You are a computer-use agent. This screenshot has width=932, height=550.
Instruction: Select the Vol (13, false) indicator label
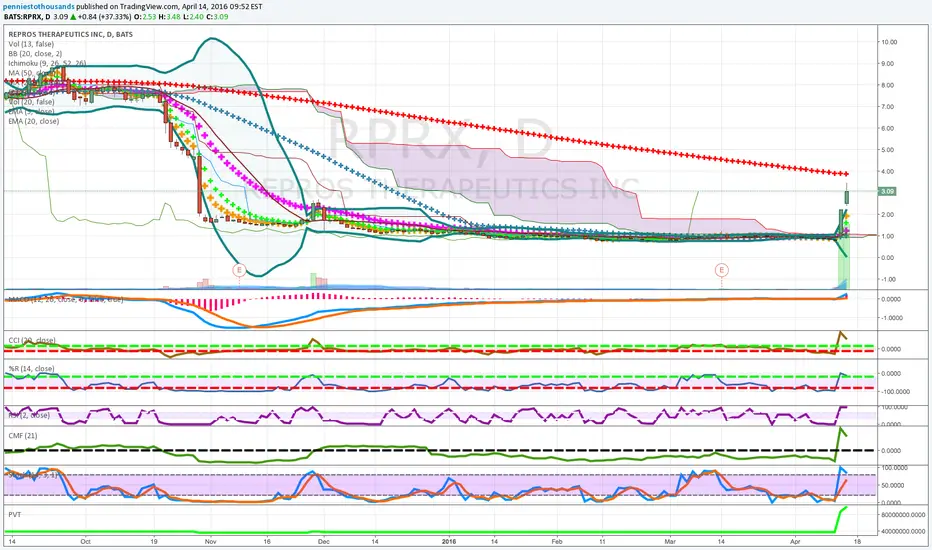click(31, 44)
